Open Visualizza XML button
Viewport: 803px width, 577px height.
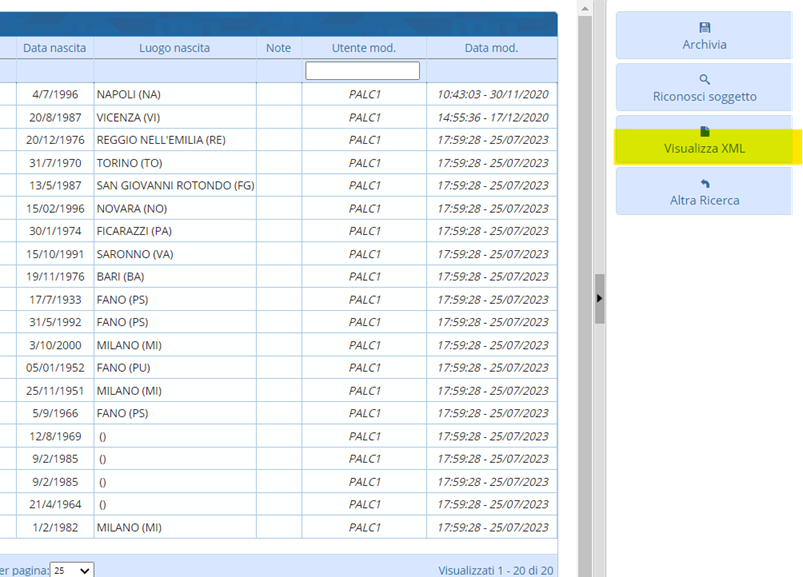[704, 140]
